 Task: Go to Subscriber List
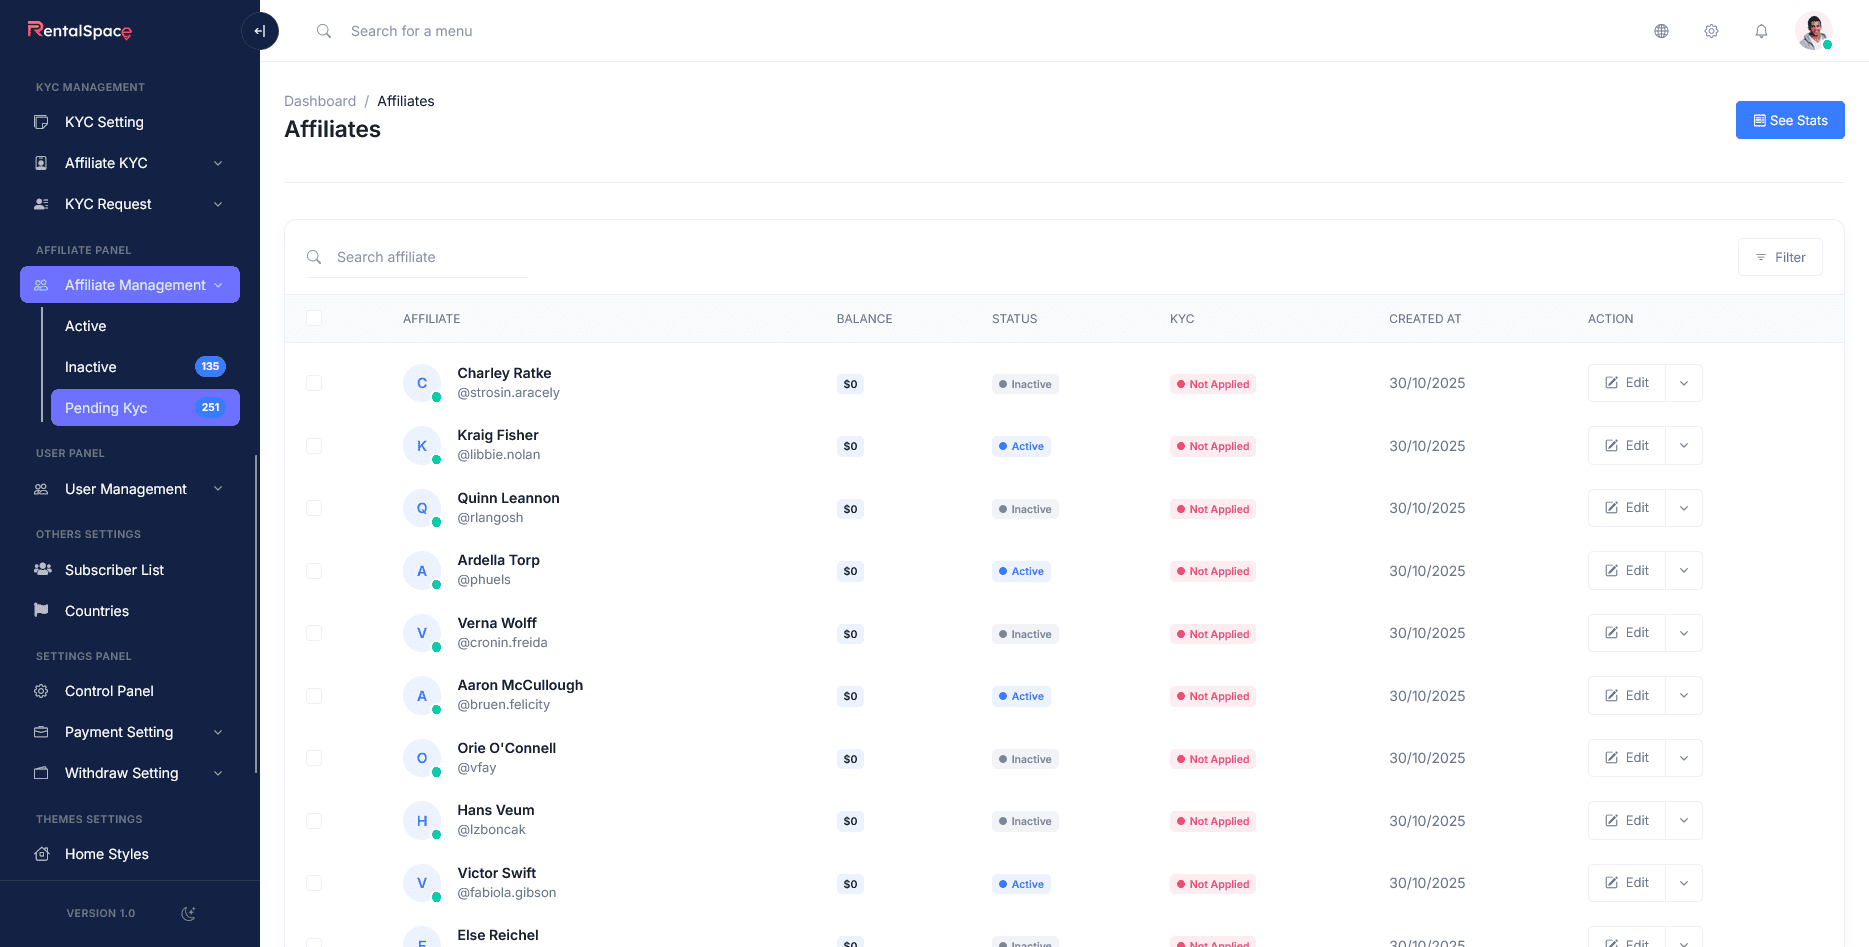tap(114, 570)
